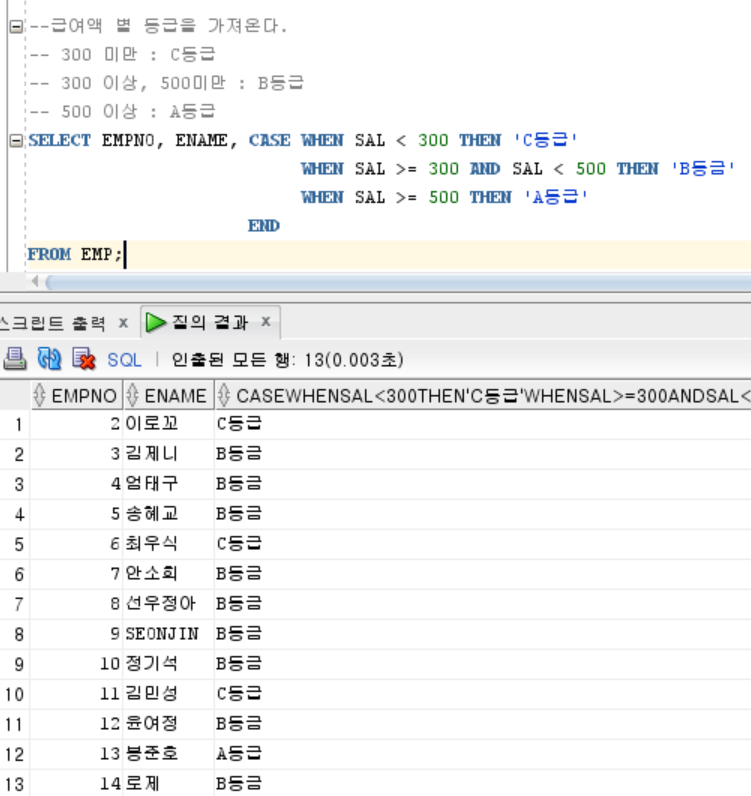Click the END keyword in editor

point(264,226)
